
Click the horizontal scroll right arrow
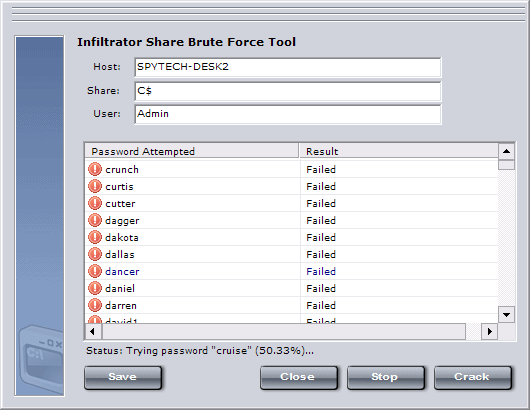pyautogui.click(x=489, y=331)
